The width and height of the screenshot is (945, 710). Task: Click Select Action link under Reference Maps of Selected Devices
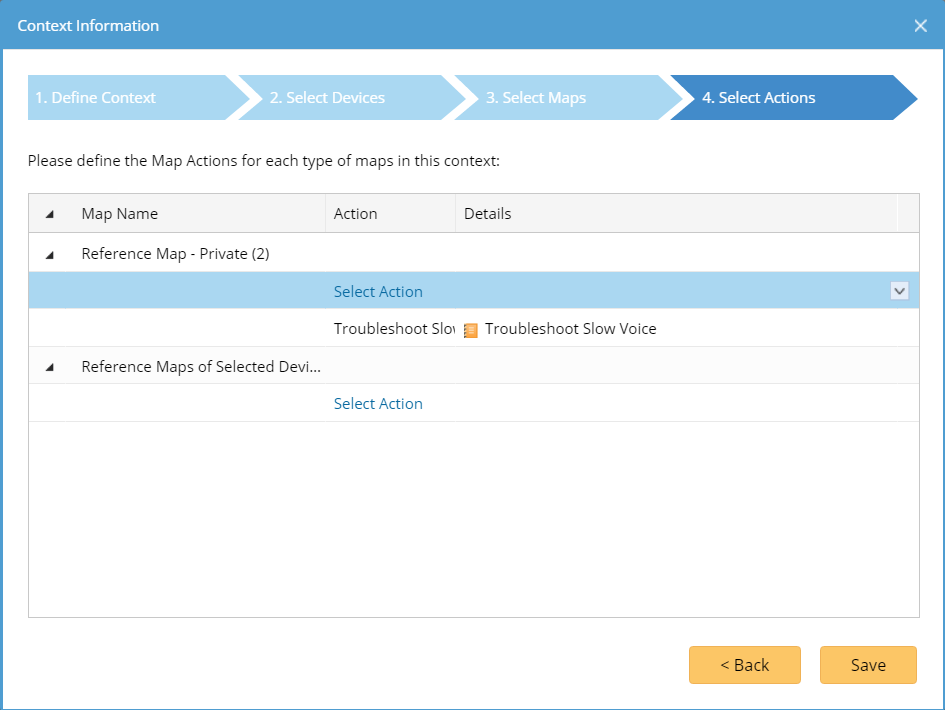point(378,404)
